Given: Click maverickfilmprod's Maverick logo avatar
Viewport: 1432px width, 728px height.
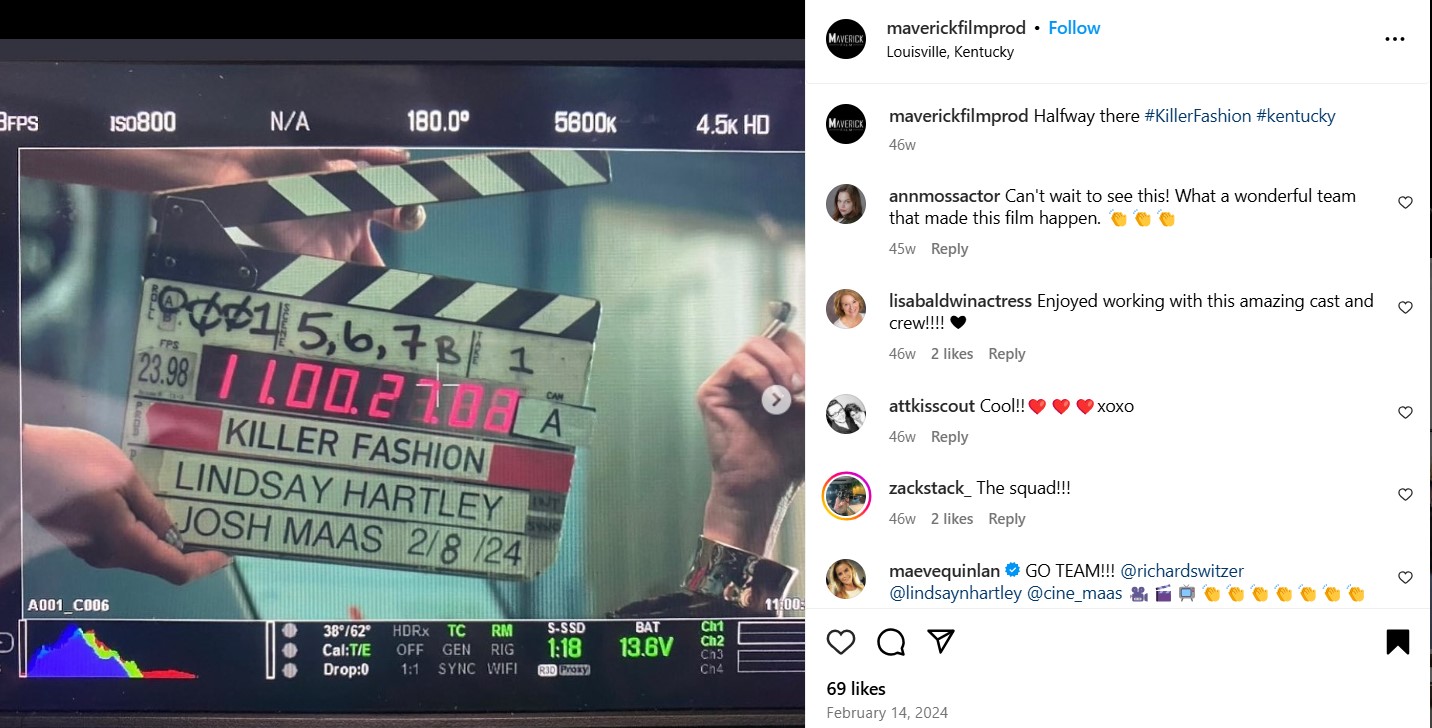Looking at the screenshot, I should tap(845, 39).
